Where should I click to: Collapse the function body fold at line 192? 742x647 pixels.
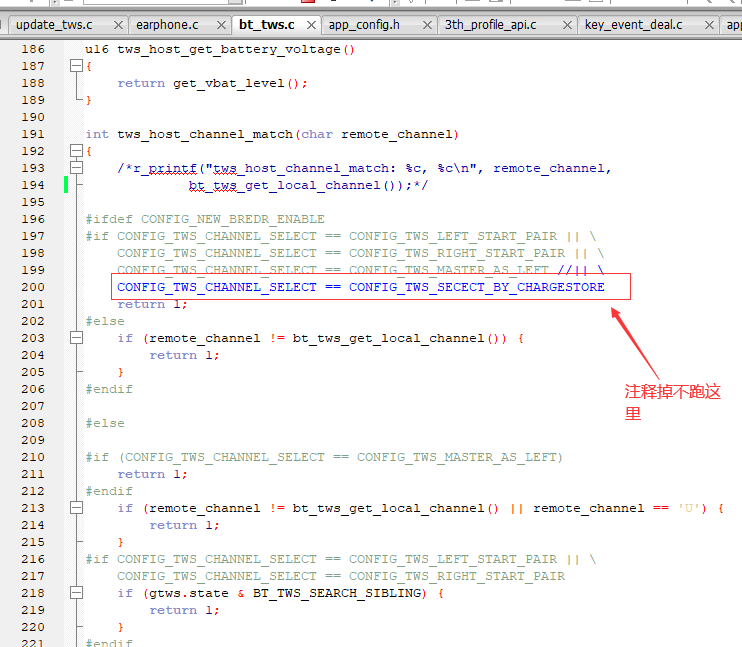(x=76, y=151)
